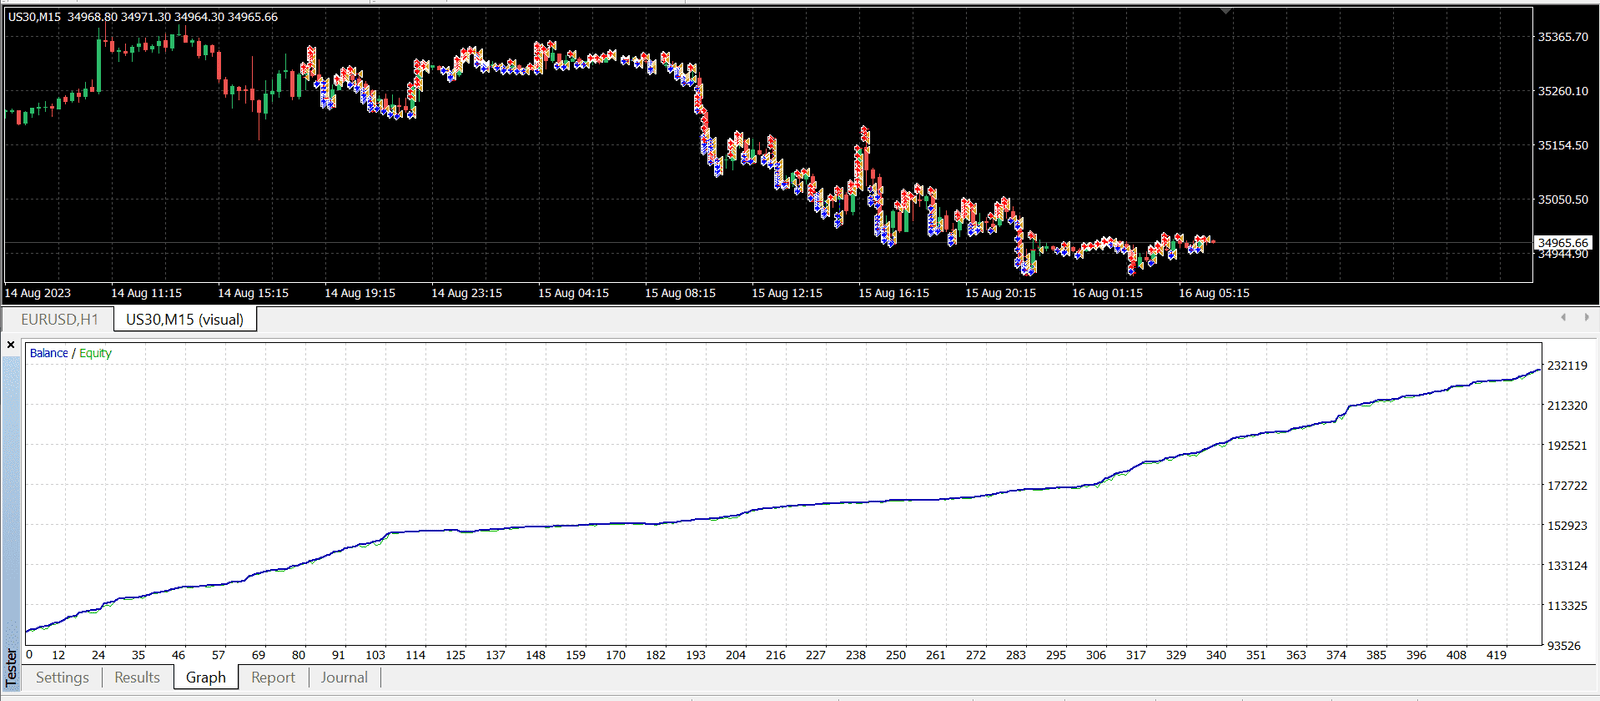Click the 35365.70 price scale label
The width and height of the screenshot is (1600, 701).
click(1562, 37)
